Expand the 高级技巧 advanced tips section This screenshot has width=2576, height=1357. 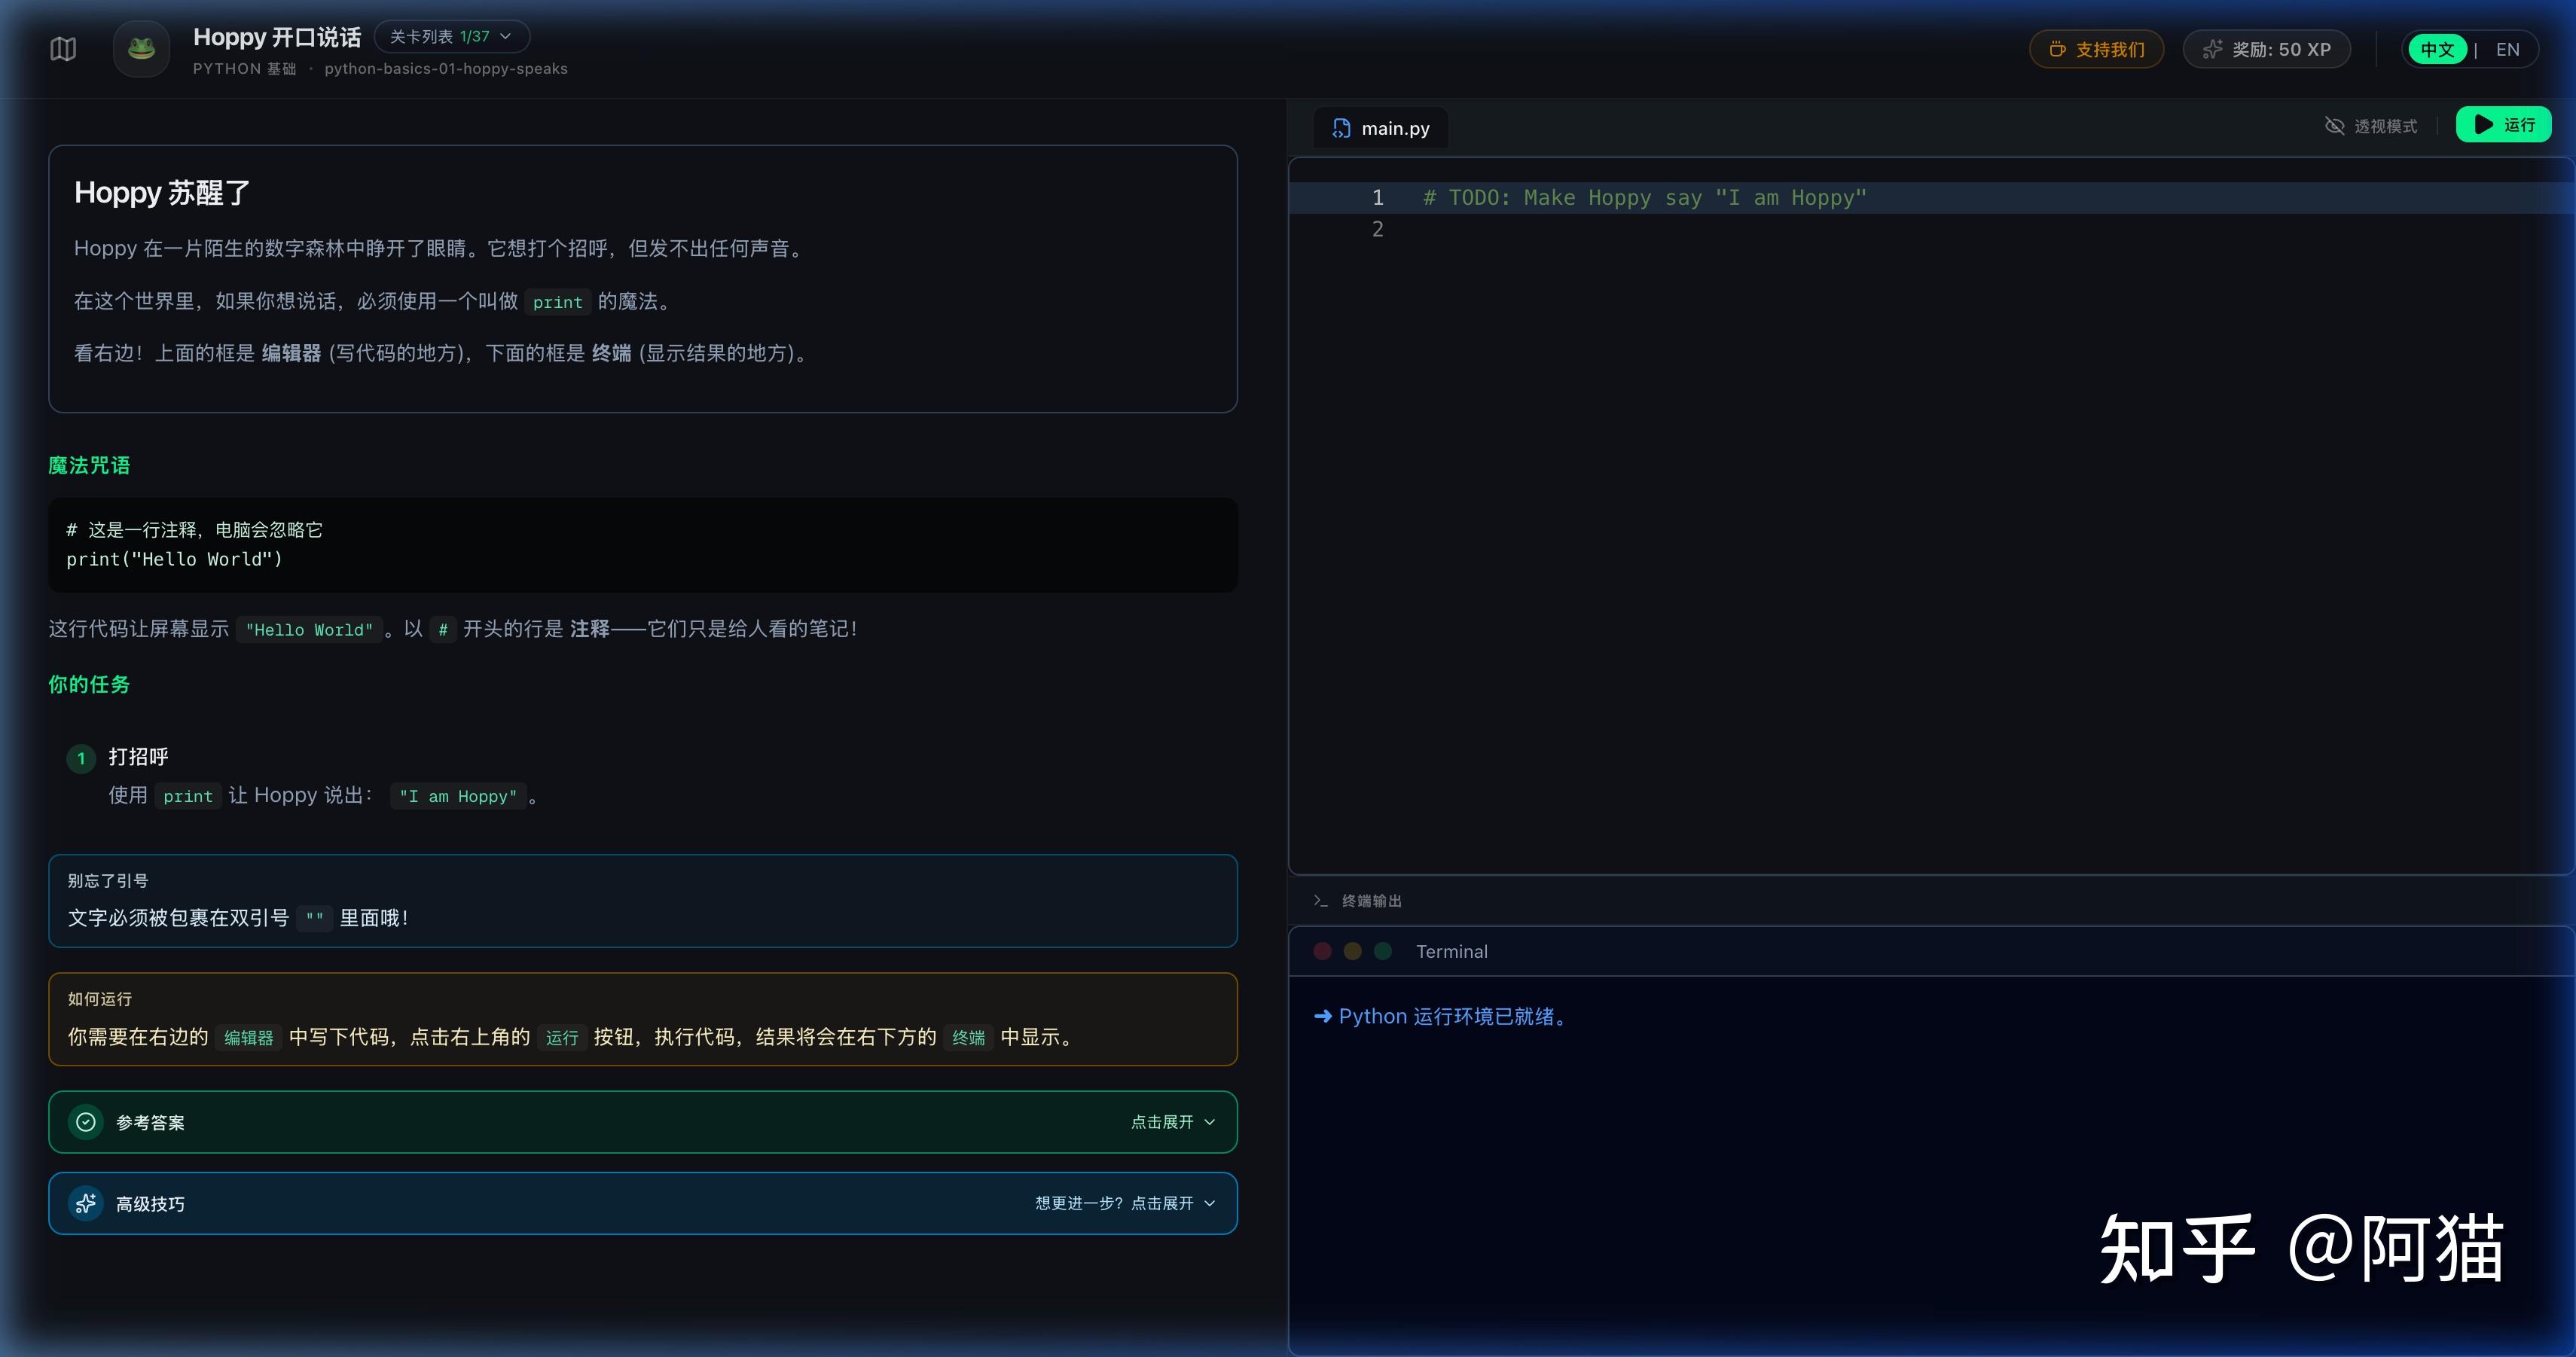pyautogui.click(x=643, y=1203)
